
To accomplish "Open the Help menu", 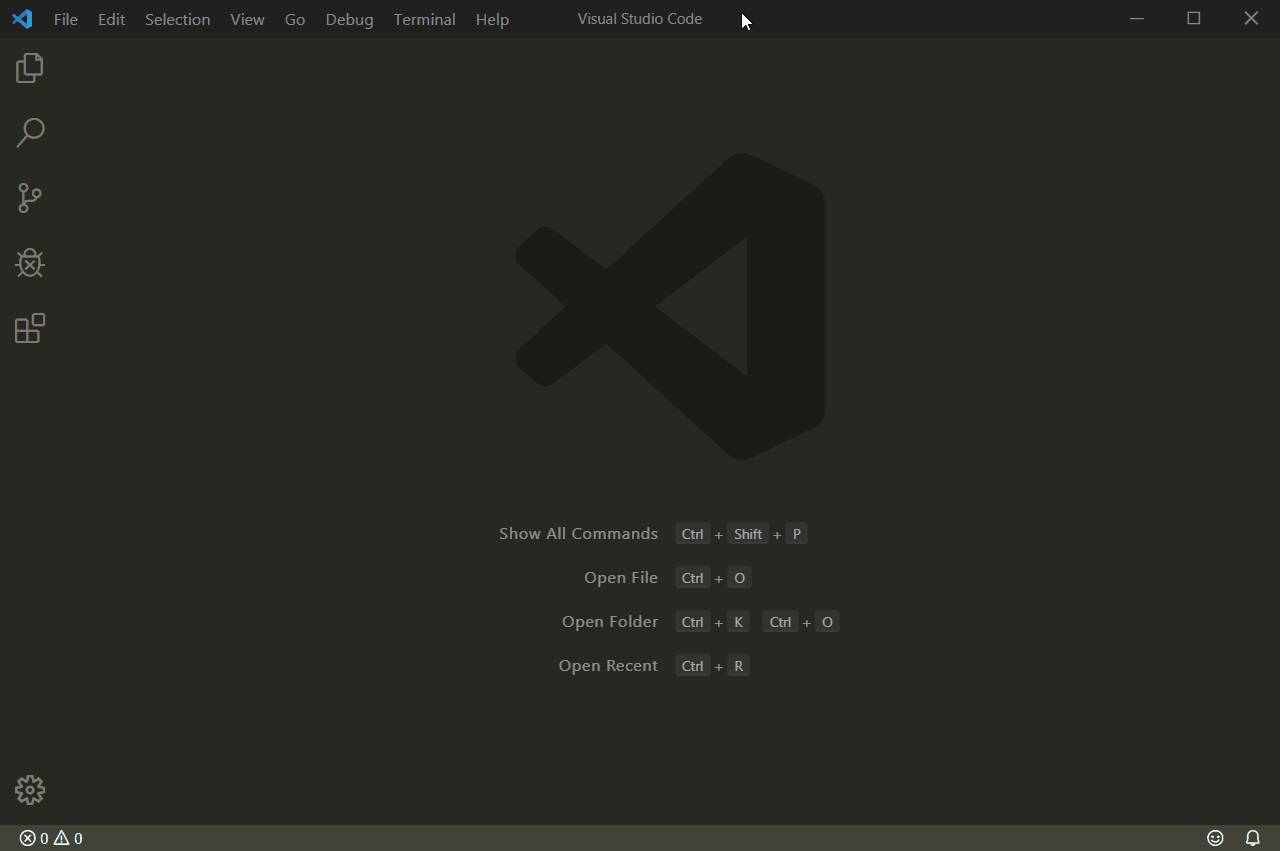I will [492, 19].
